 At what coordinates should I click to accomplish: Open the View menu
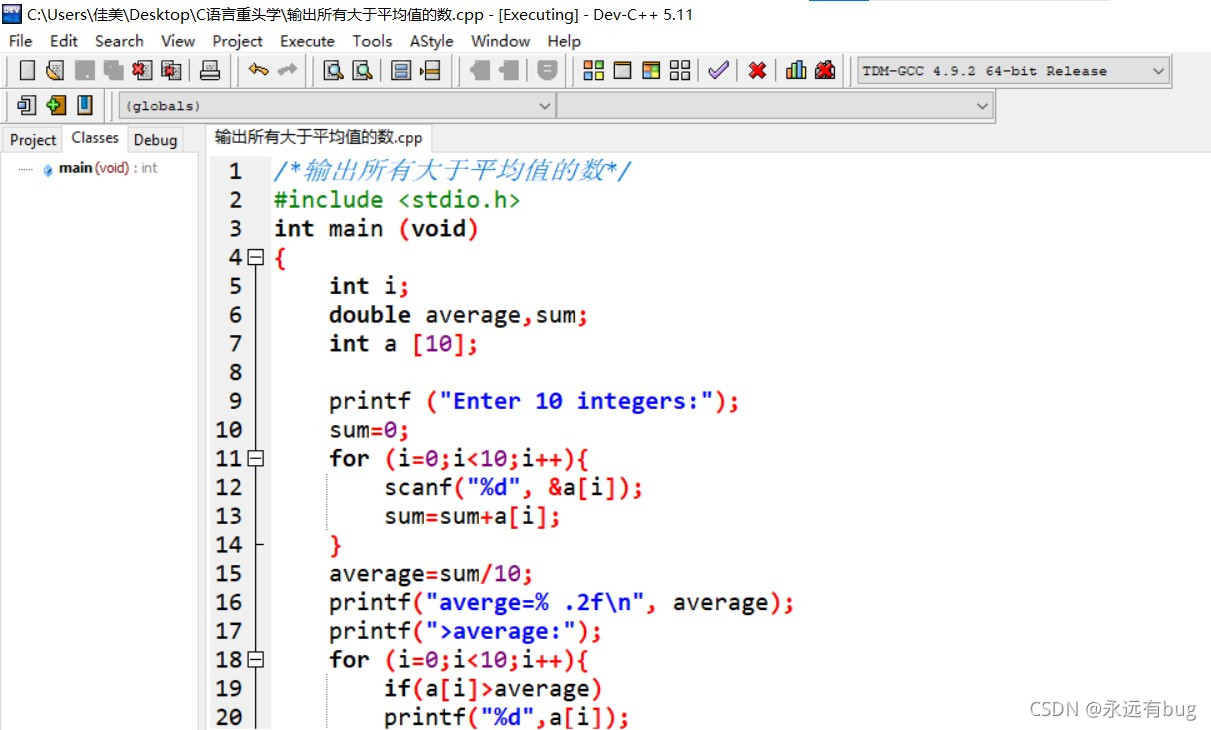[x=178, y=41]
